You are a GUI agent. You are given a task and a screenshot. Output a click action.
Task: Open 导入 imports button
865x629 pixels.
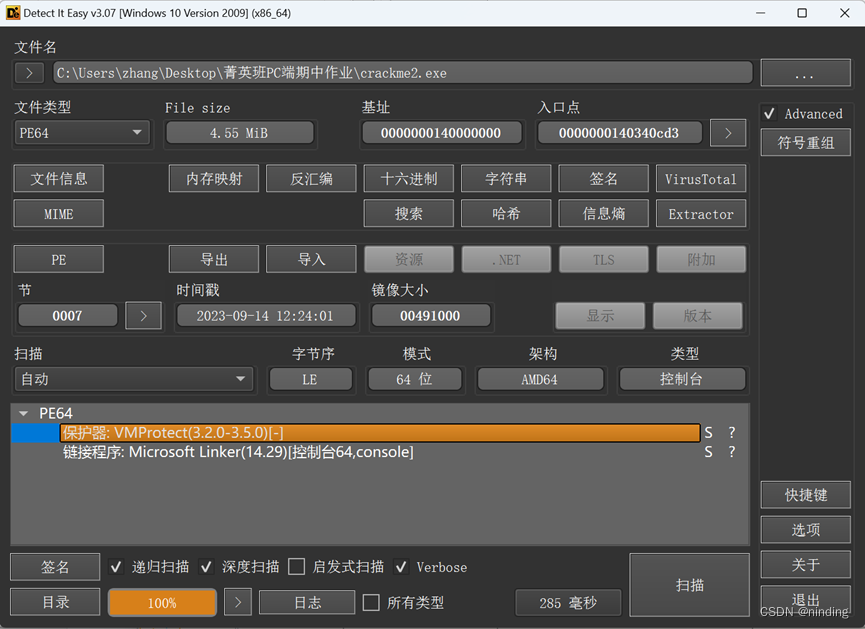coord(311,259)
